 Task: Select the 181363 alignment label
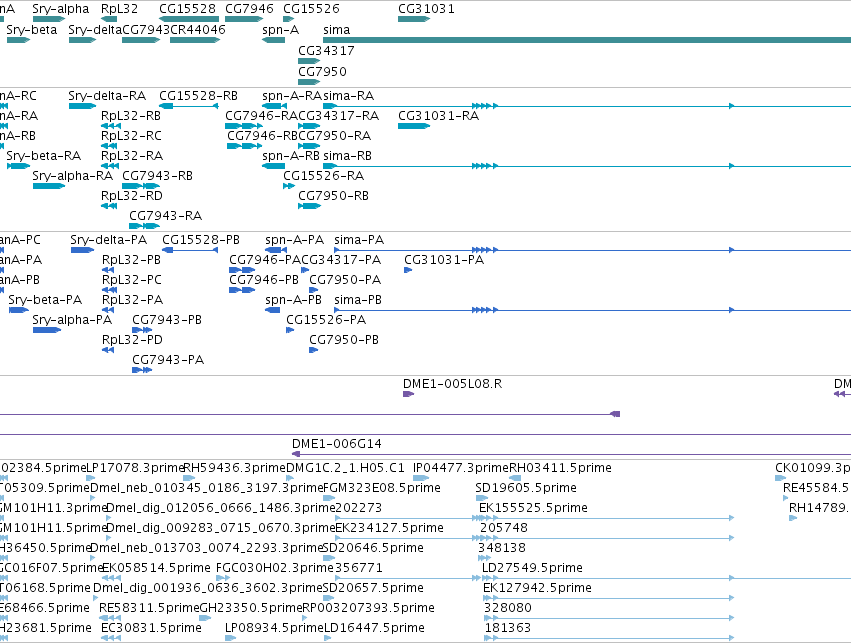tap(507, 628)
